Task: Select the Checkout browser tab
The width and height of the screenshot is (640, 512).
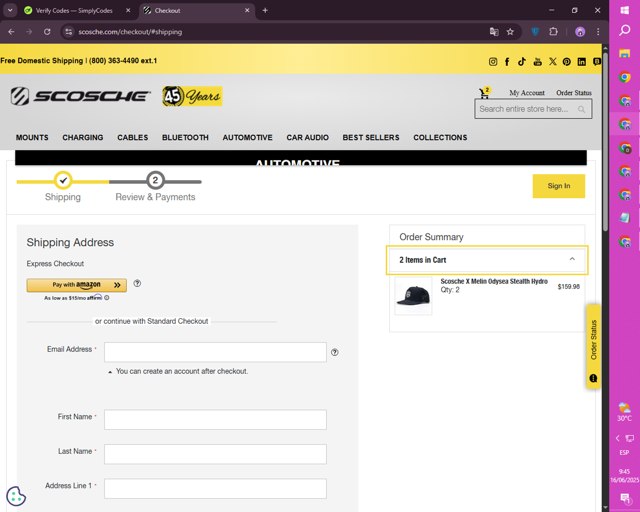Action: click(x=196, y=11)
